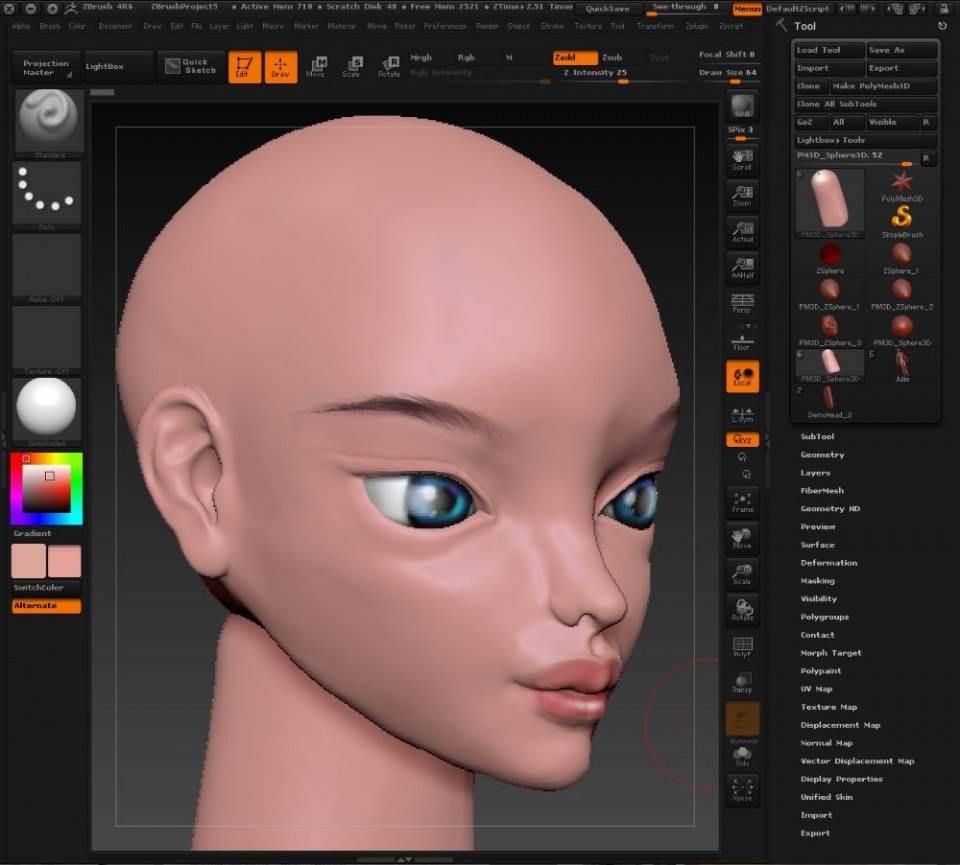Screen dimensions: 960x865
Task: Select the top shelf Scale tool
Action: coord(351,67)
